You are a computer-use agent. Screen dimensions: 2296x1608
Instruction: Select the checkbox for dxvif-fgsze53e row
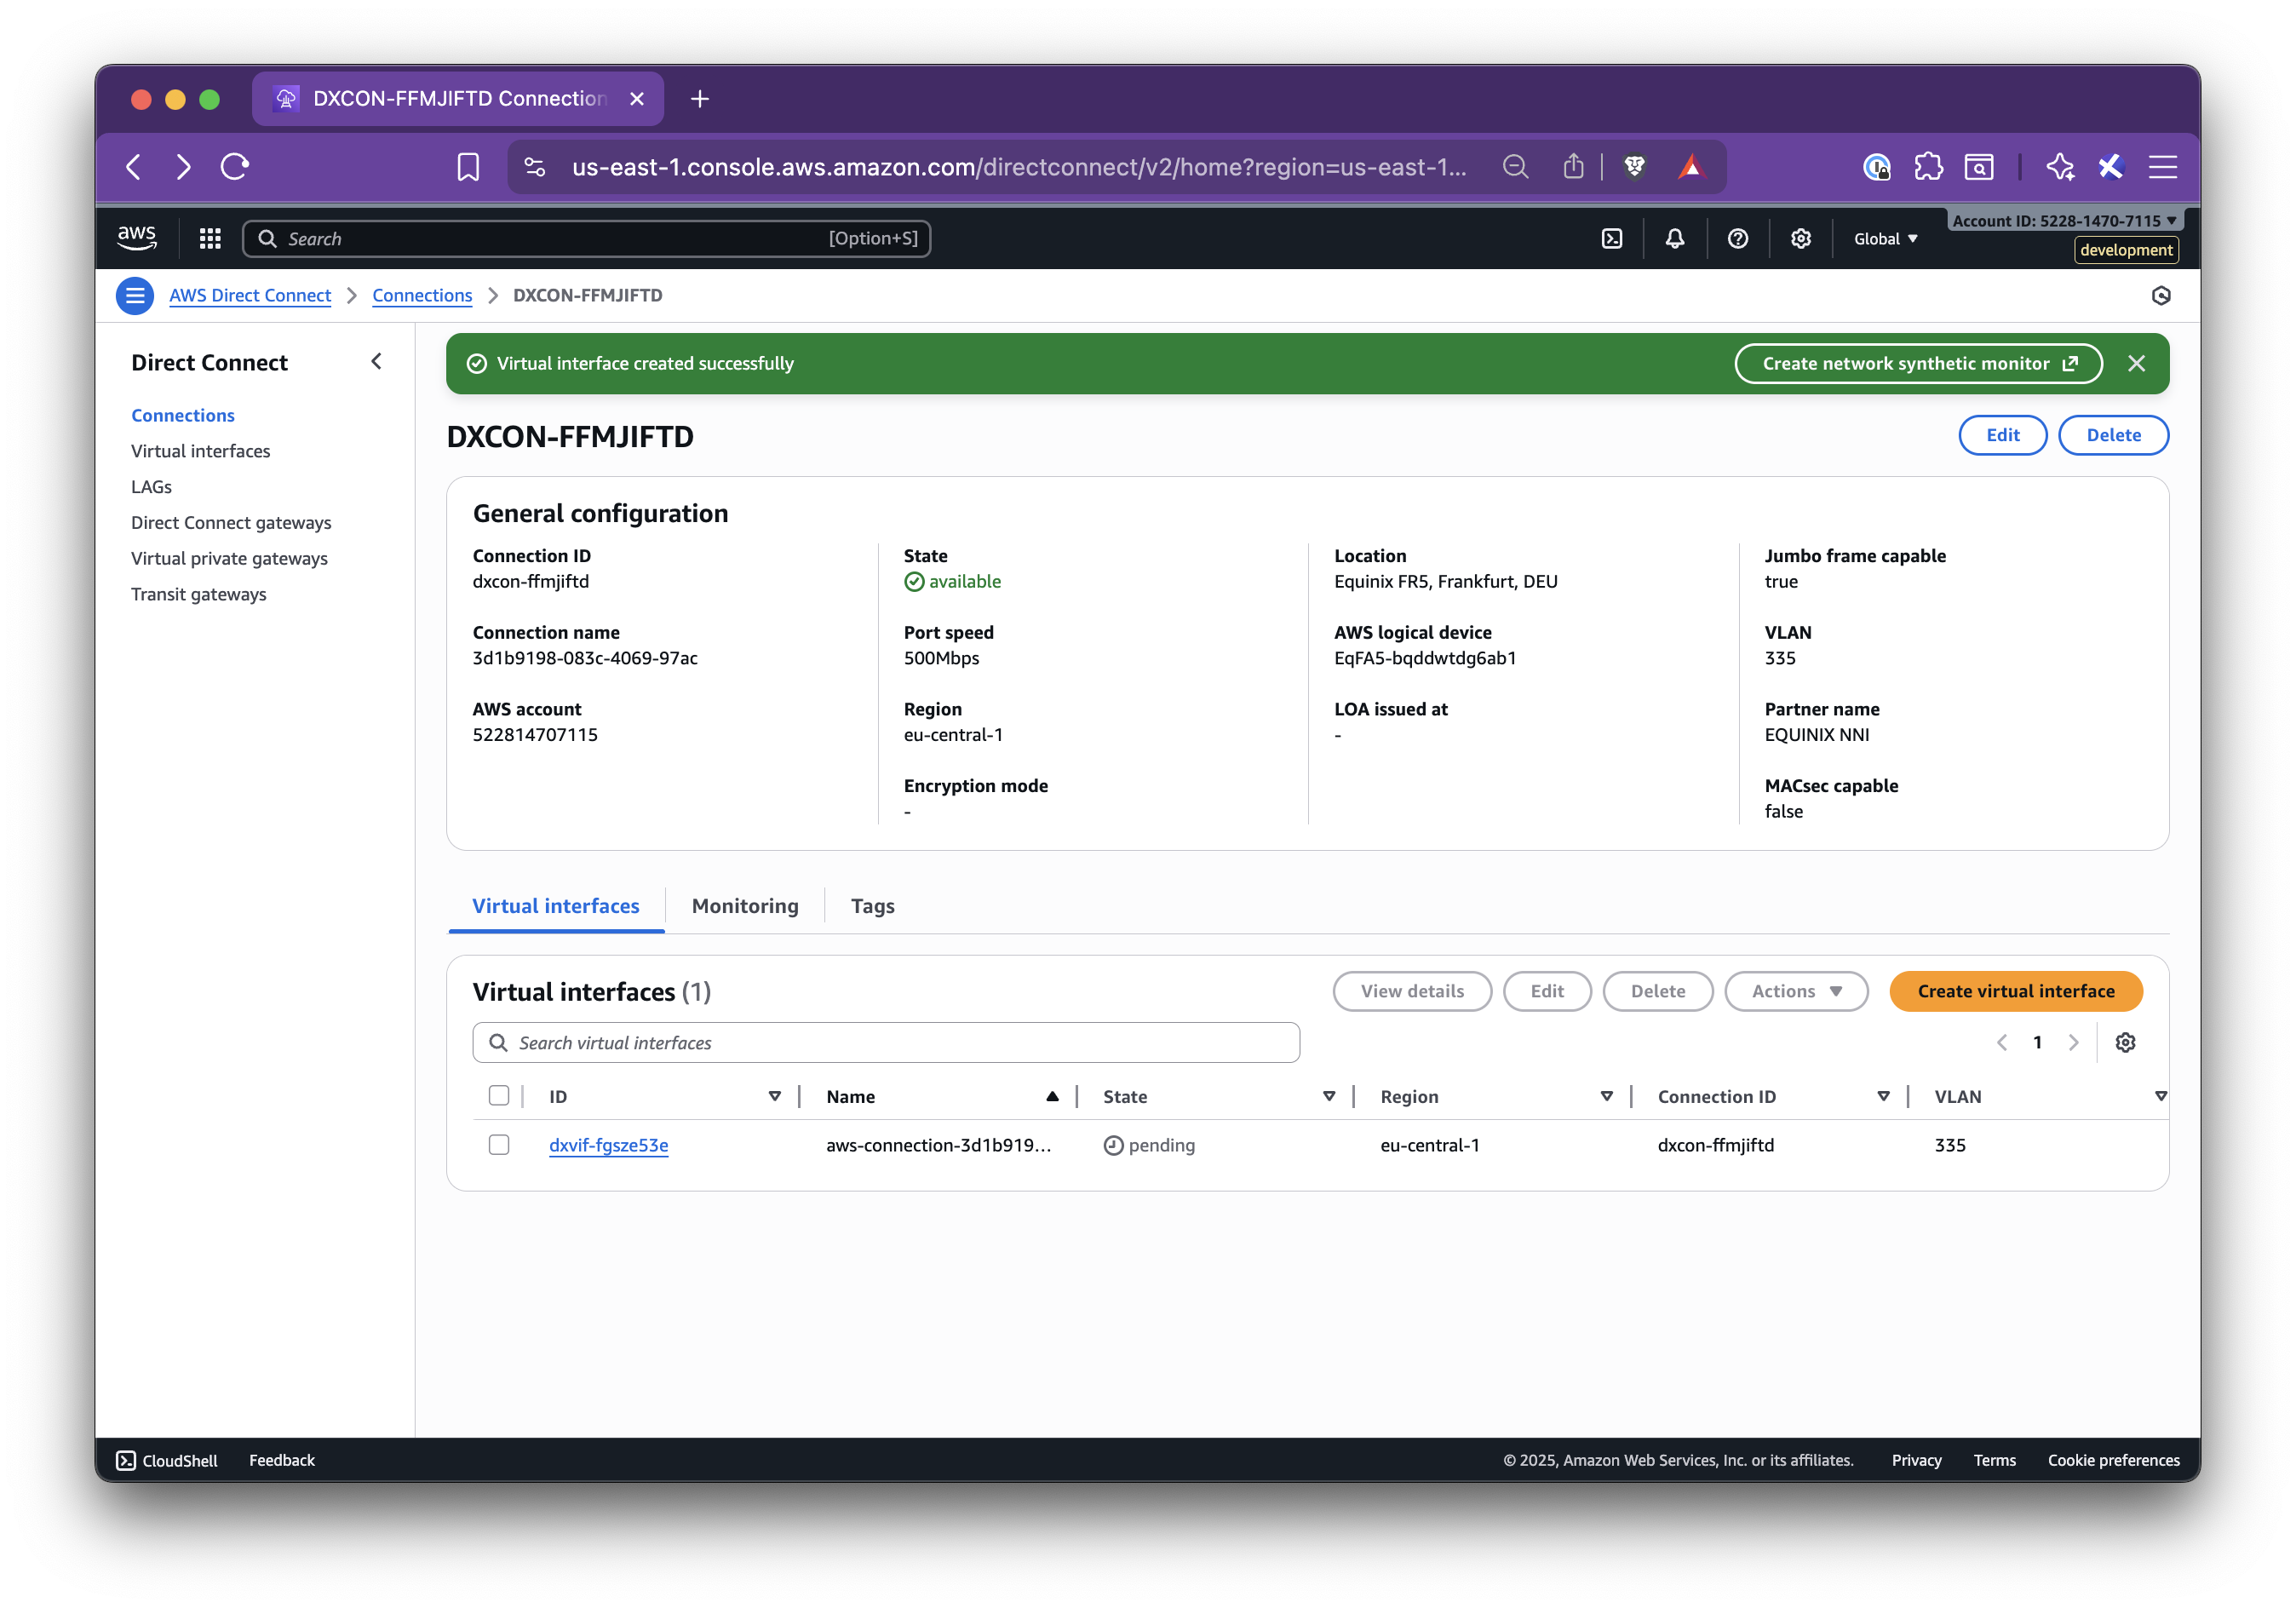[499, 1144]
